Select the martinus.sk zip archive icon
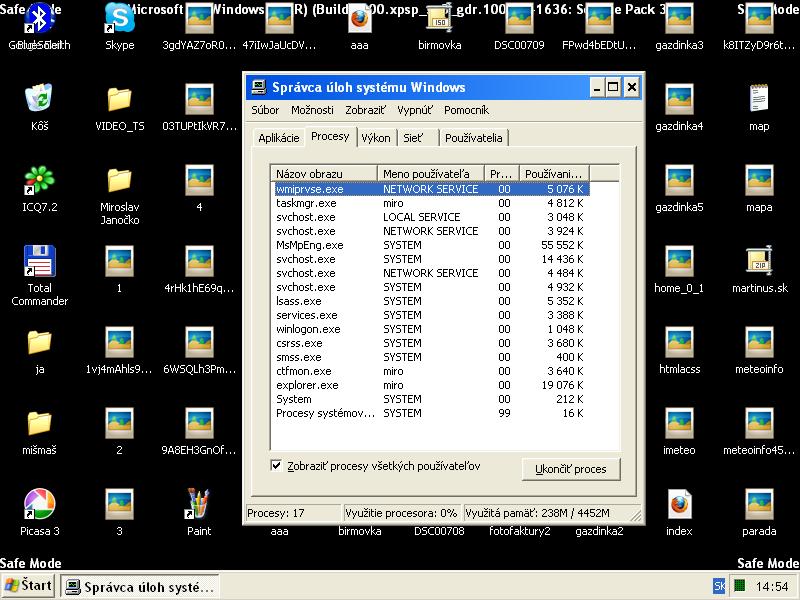Viewport: 800px width, 600px height. point(759,261)
